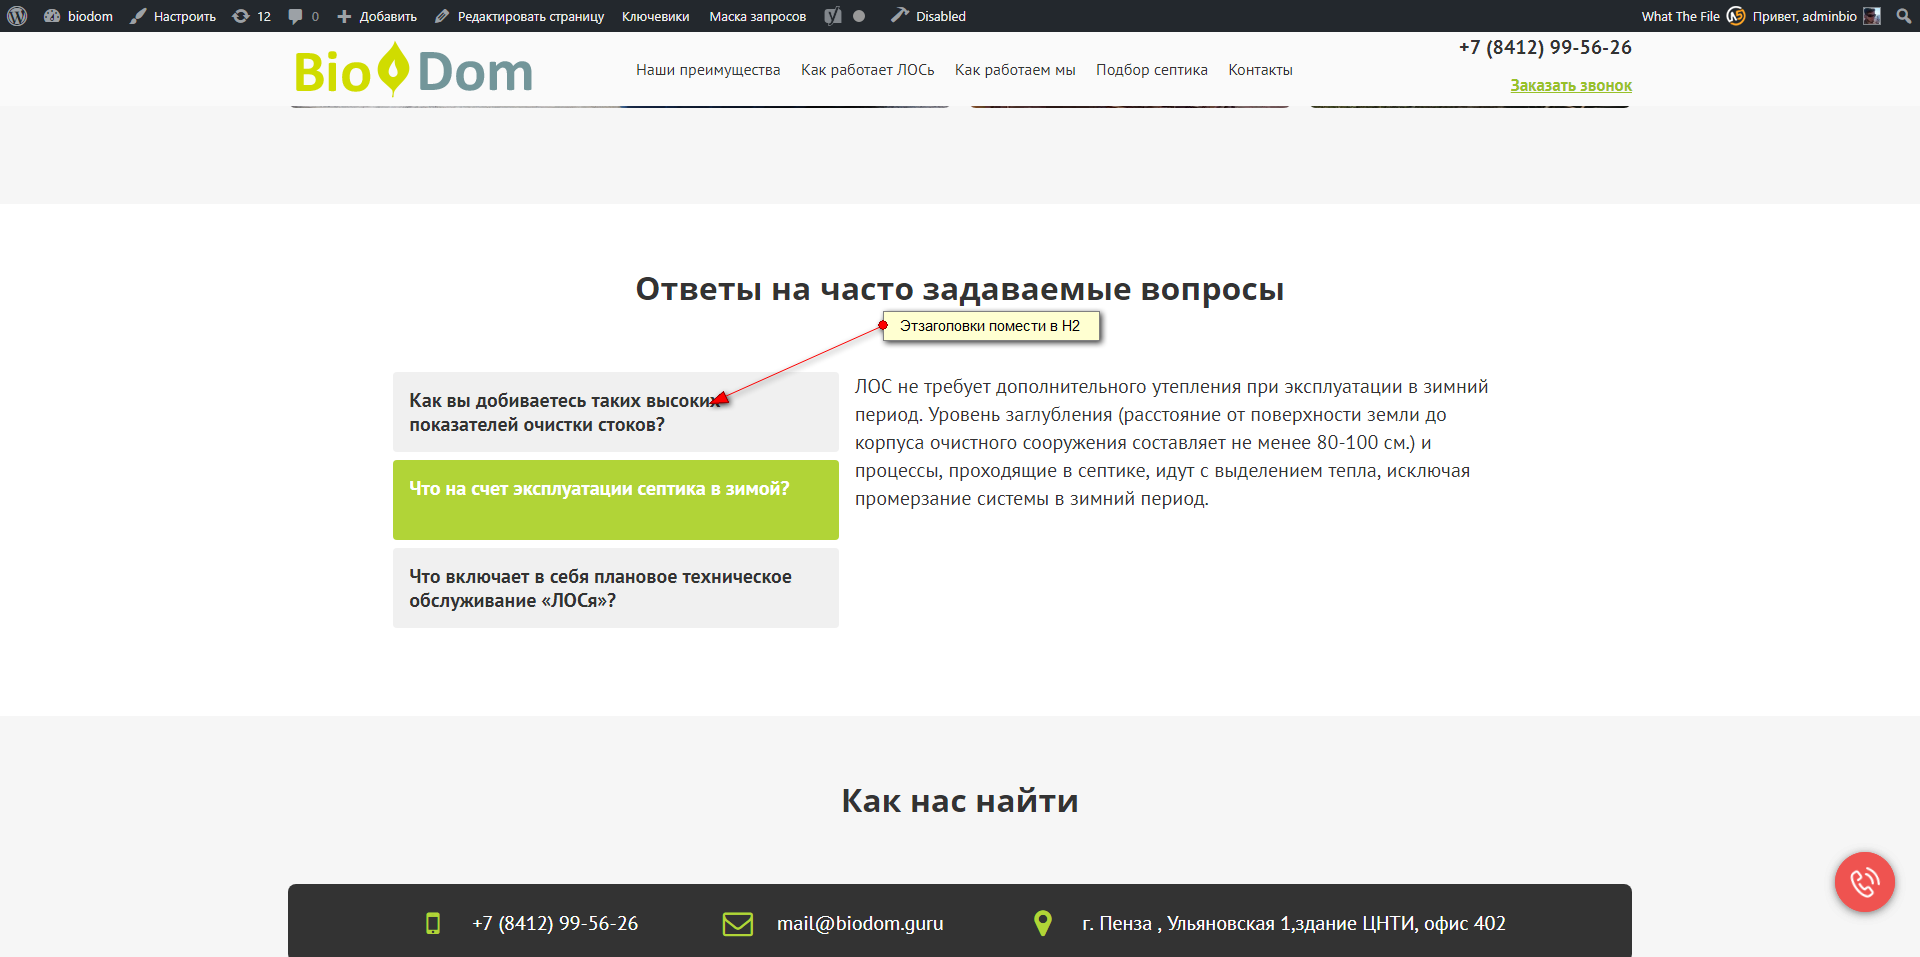Viewport: 1920px width, 957px height.
Task: Click the green envelope mail icon
Action: pos(738,923)
